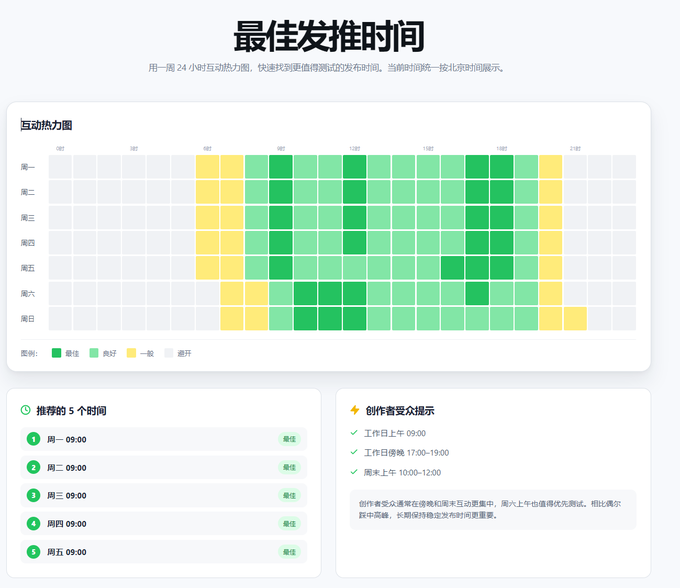The height and width of the screenshot is (588, 680).
Task: Click the 周四 09:00 recommended time text
Action: point(67,523)
